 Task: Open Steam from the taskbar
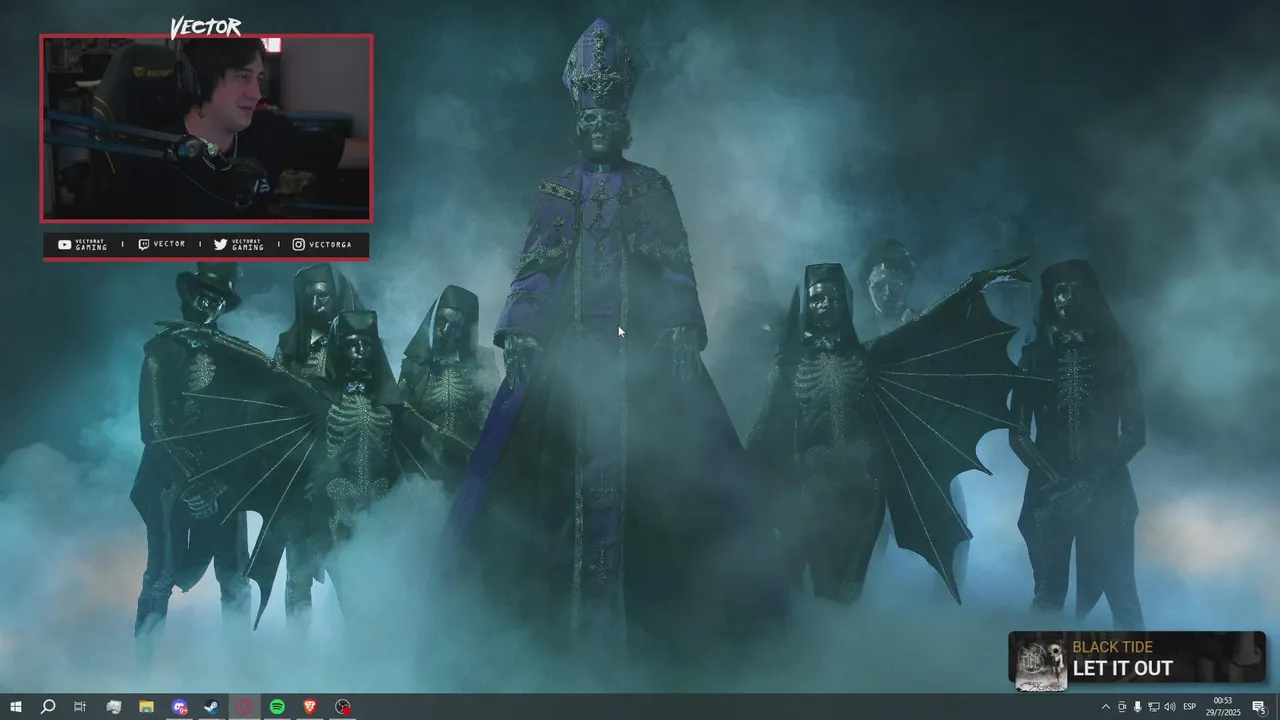pyautogui.click(x=212, y=707)
